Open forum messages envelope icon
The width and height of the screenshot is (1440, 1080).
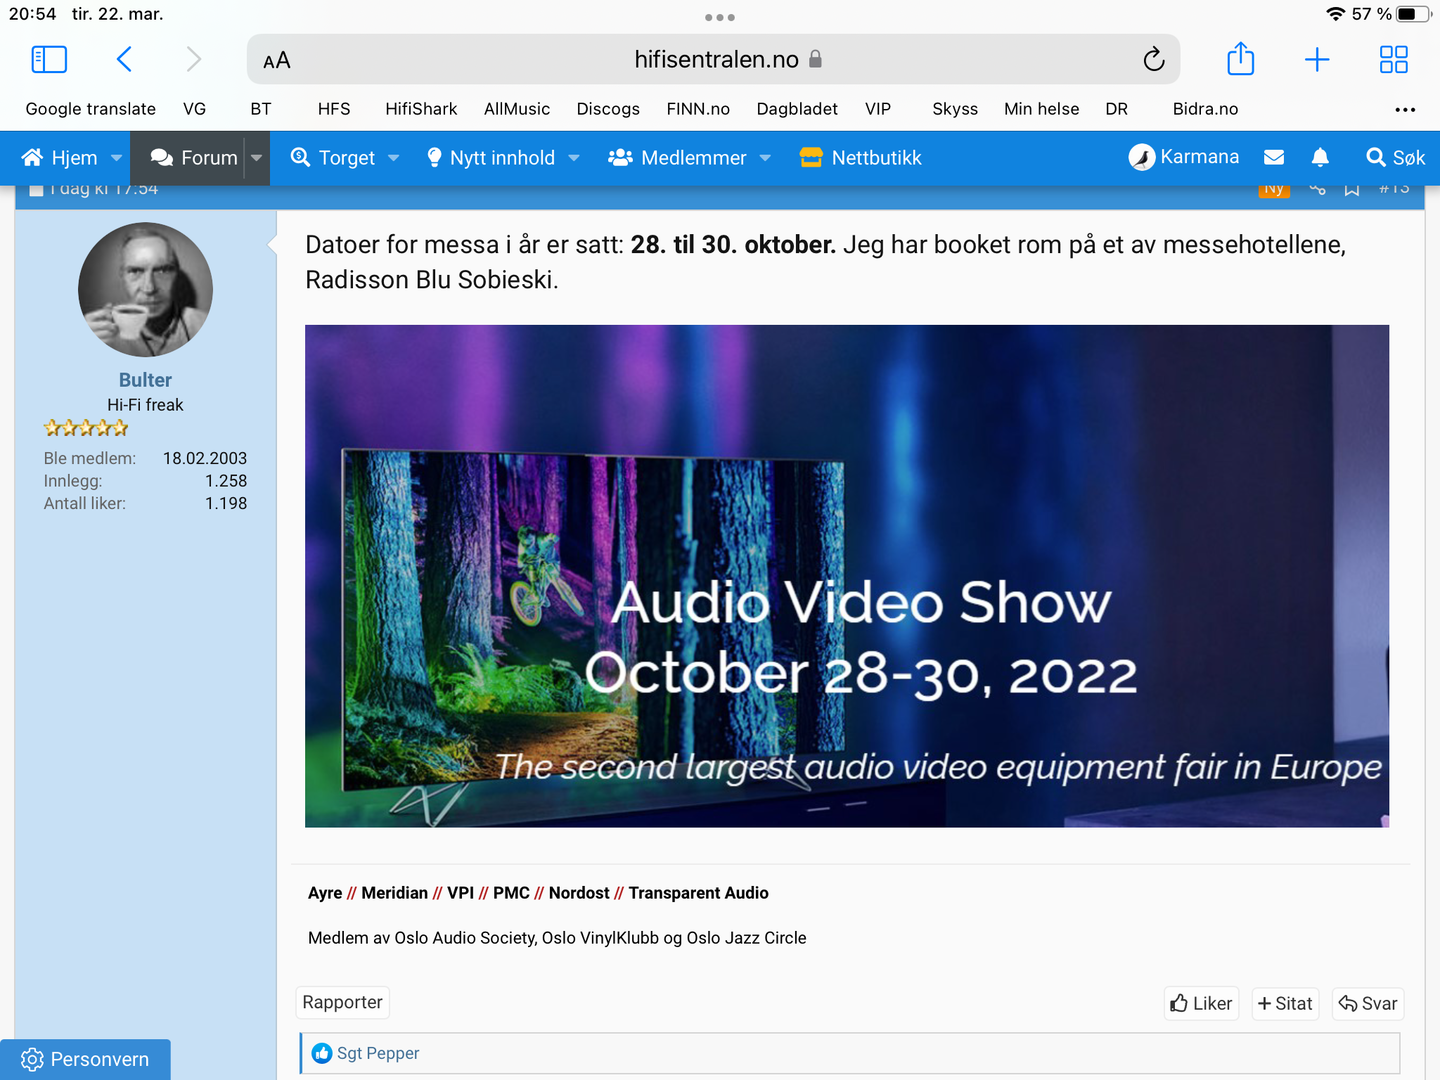(x=1274, y=158)
